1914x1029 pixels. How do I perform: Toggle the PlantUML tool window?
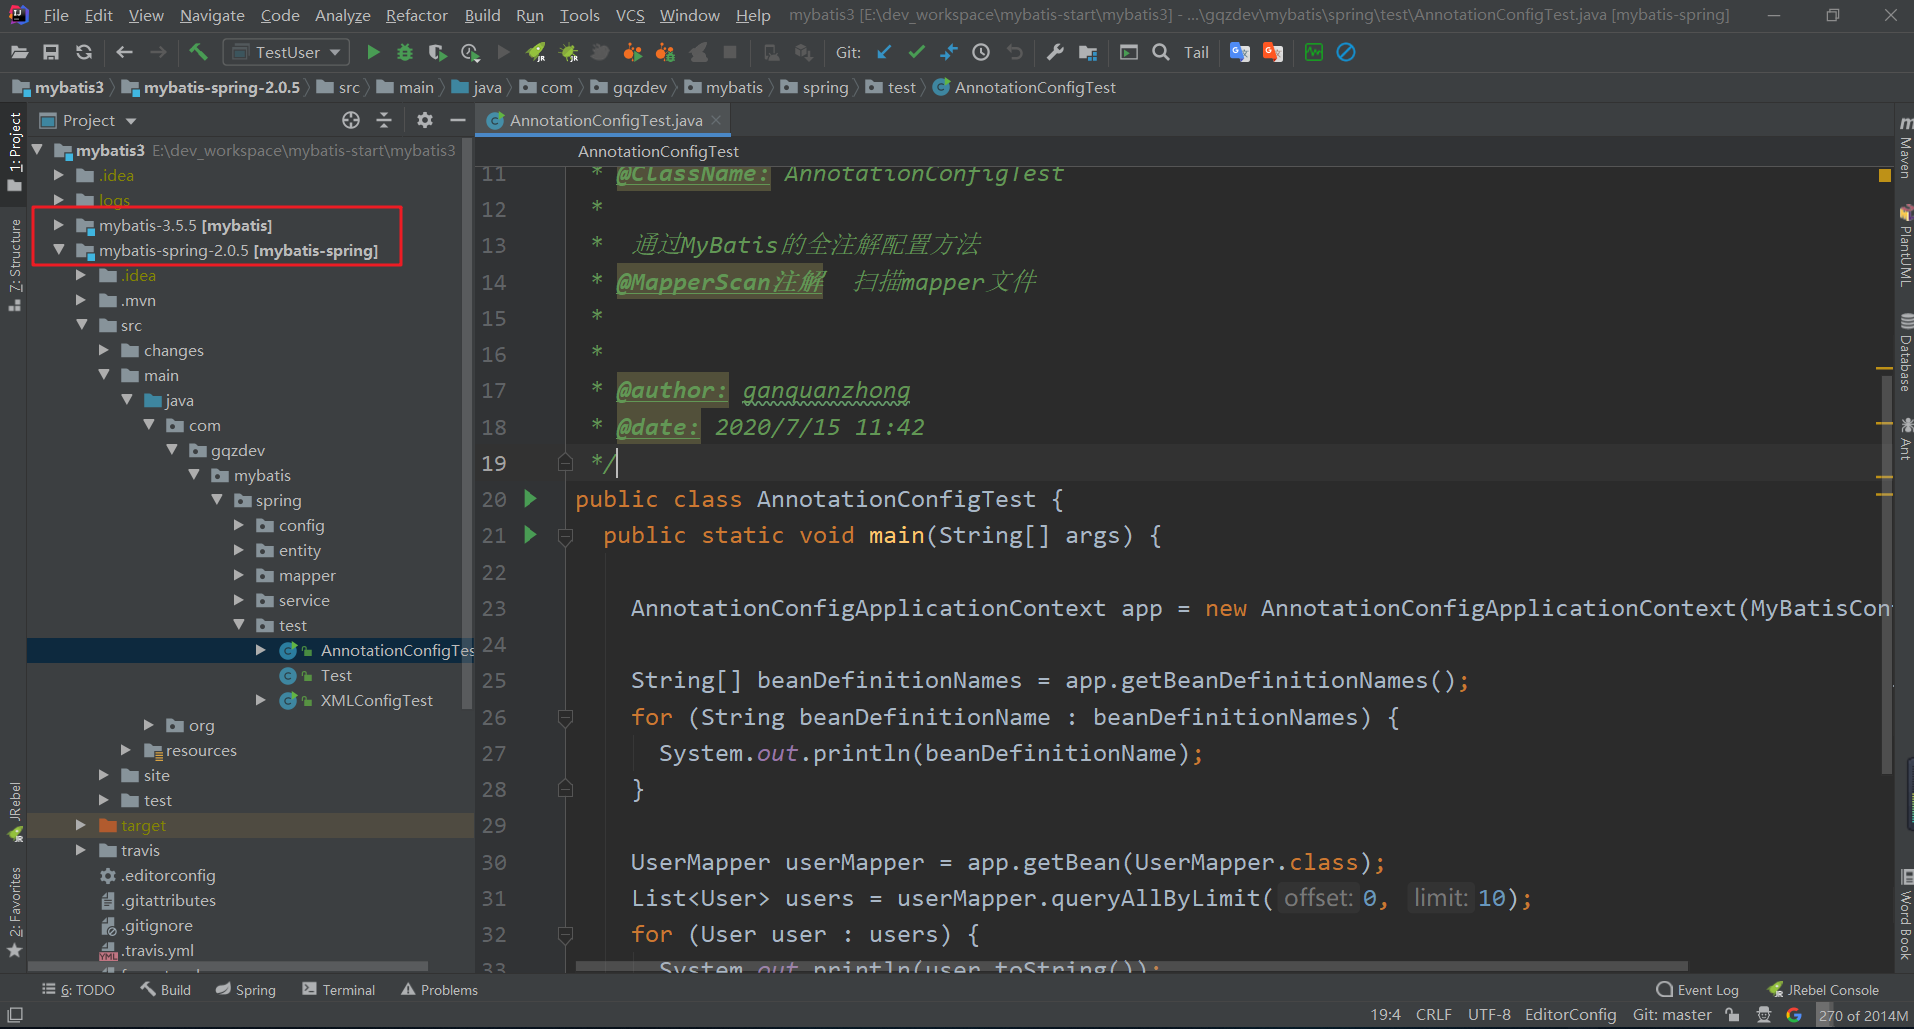[x=1905, y=247]
